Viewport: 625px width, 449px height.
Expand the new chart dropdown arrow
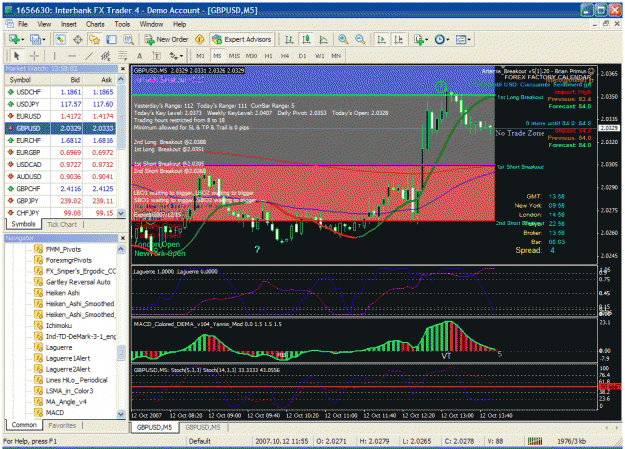point(23,39)
